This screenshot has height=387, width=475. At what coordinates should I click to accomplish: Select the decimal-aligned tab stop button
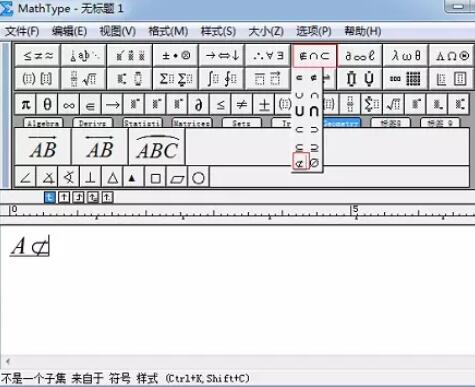(107, 197)
